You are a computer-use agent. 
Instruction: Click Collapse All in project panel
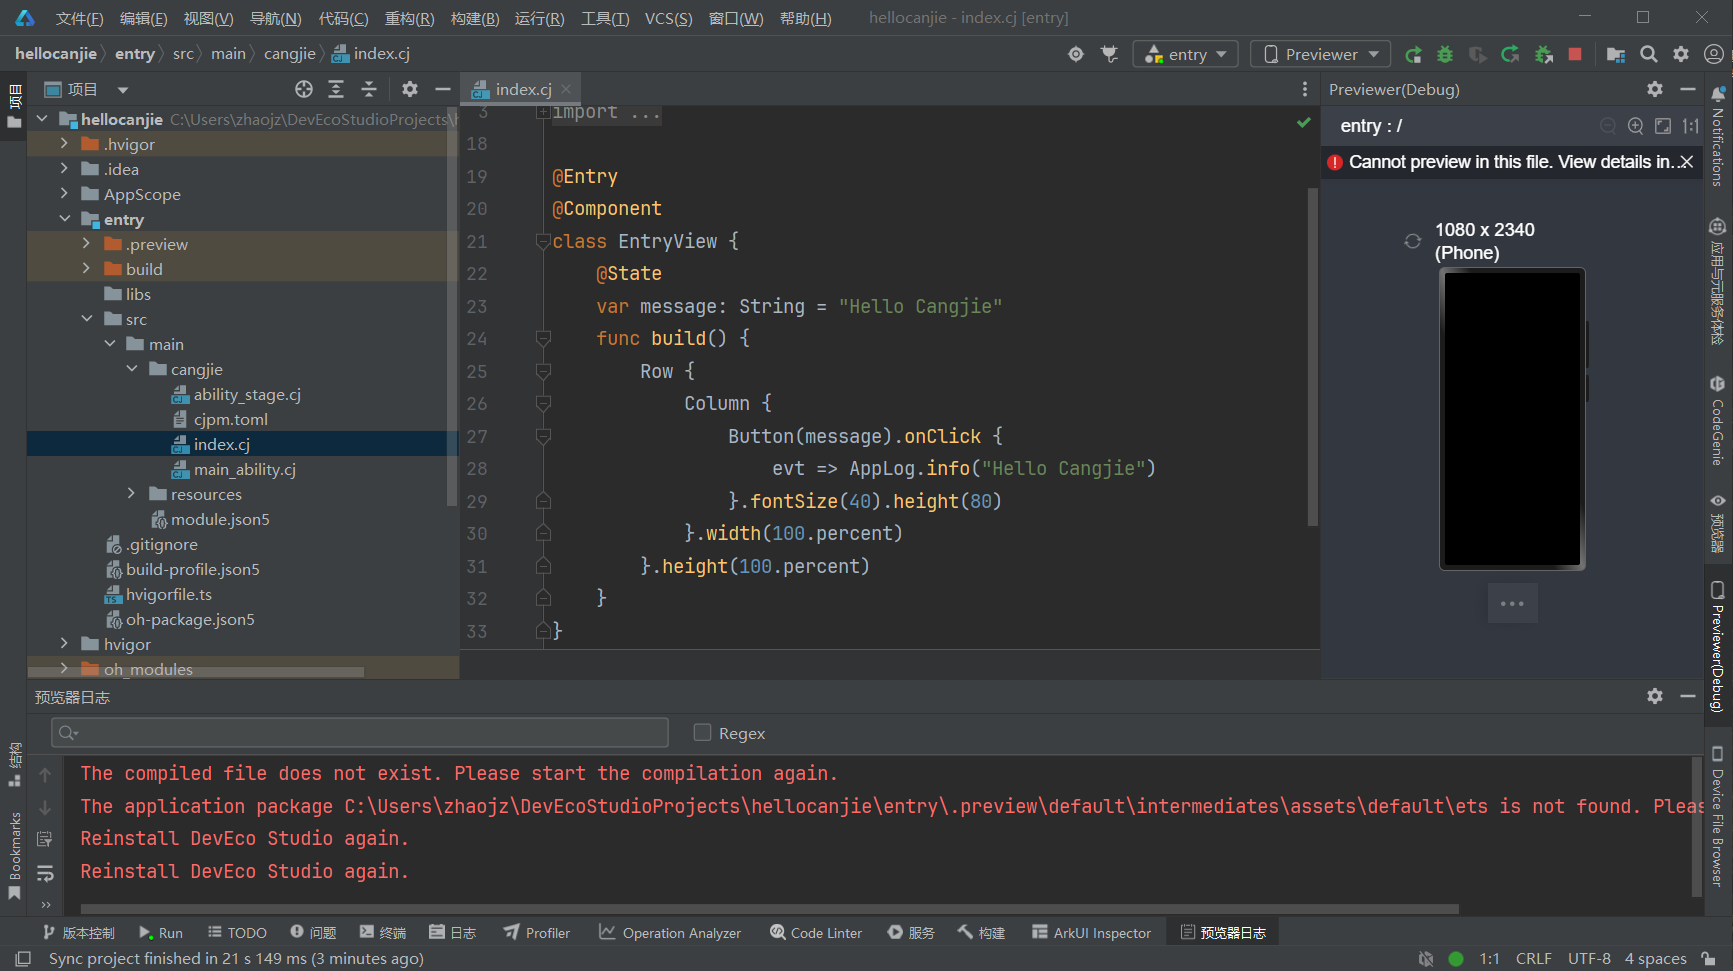pyautogui.click(x=369, y=89)
